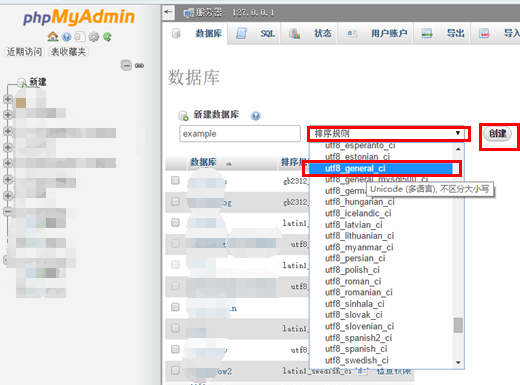The width and height of the screenshot is (520, 385).
Task: Click 新建 in the navigation tree
Action: (x=38, y=82)
